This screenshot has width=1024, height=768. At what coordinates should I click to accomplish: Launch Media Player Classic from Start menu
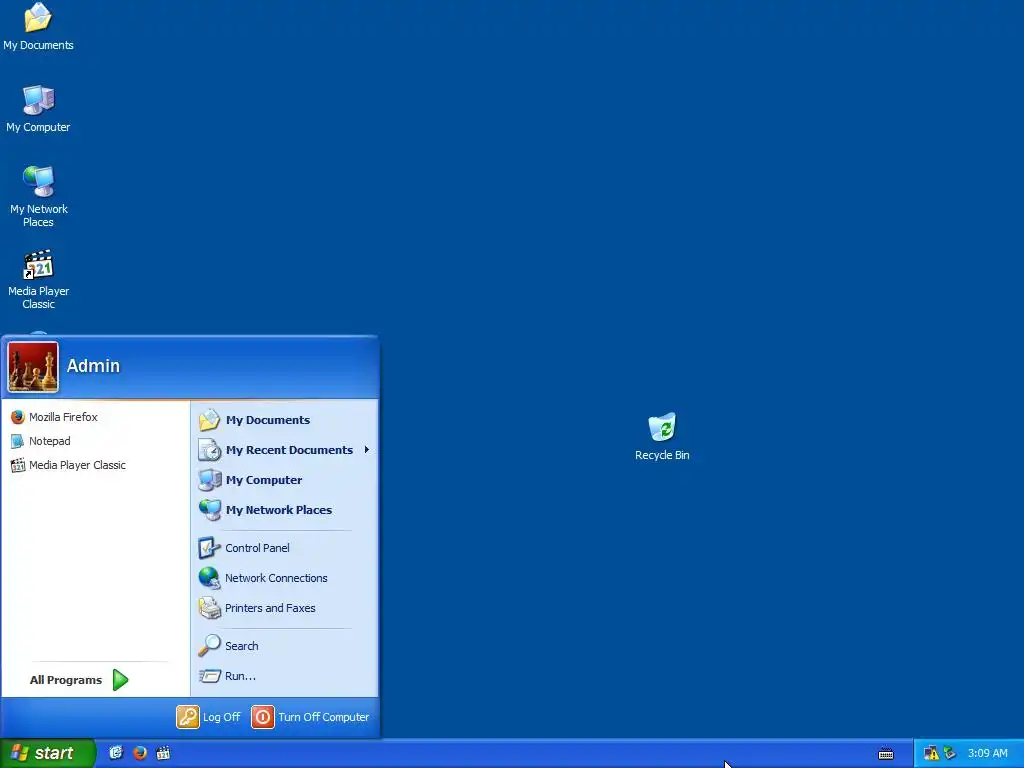68,465
